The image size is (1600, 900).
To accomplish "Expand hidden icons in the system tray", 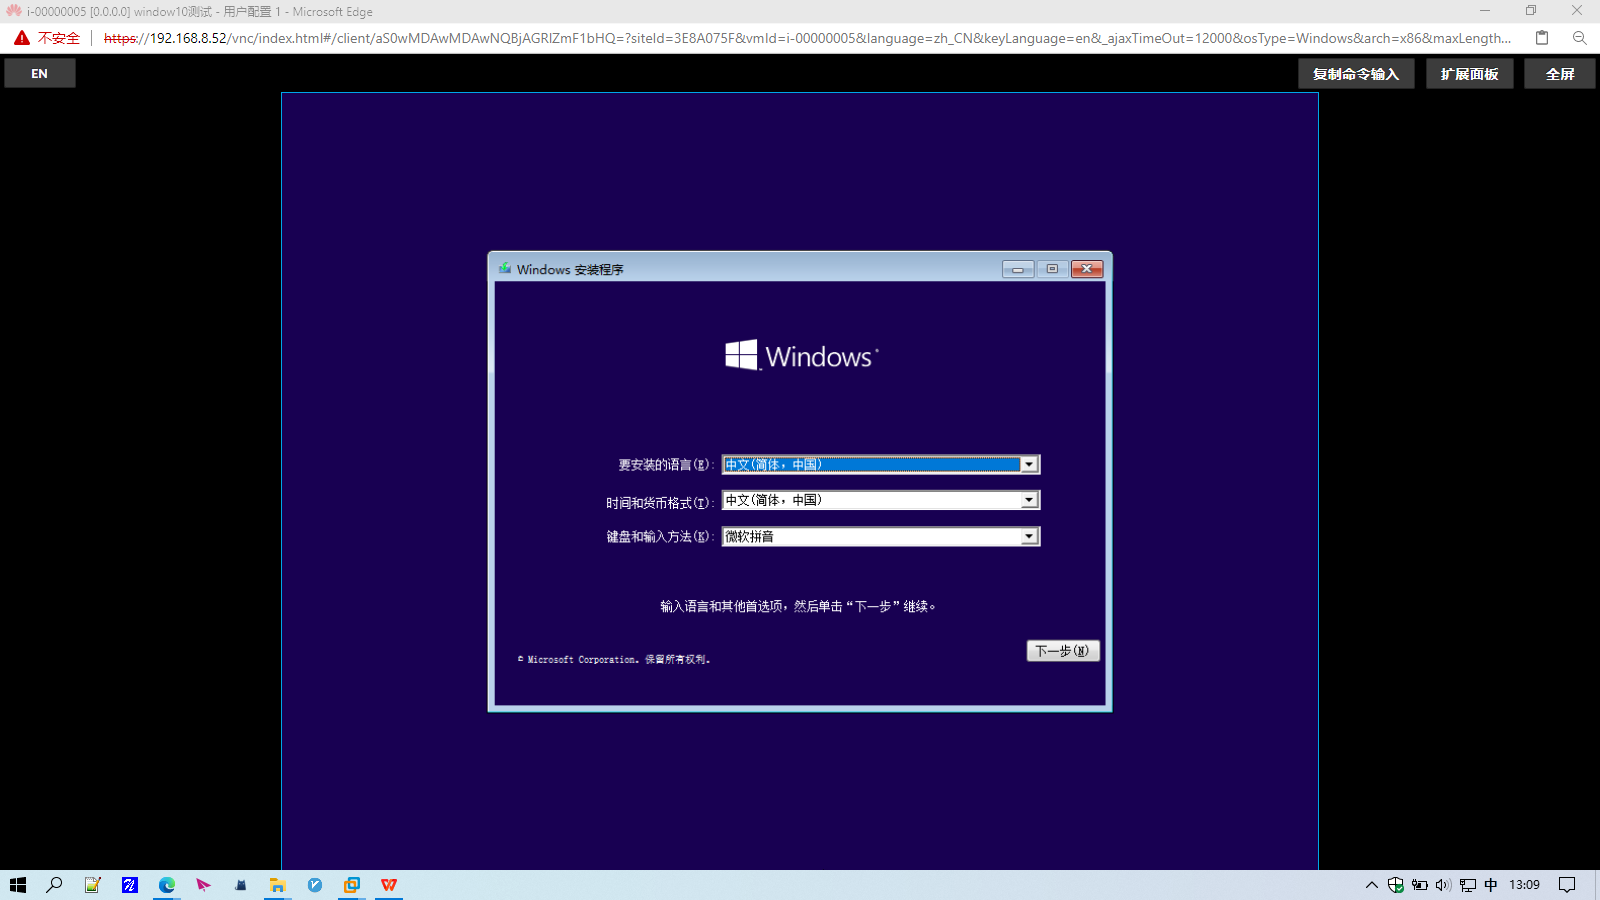I will tap(1371, 885).
